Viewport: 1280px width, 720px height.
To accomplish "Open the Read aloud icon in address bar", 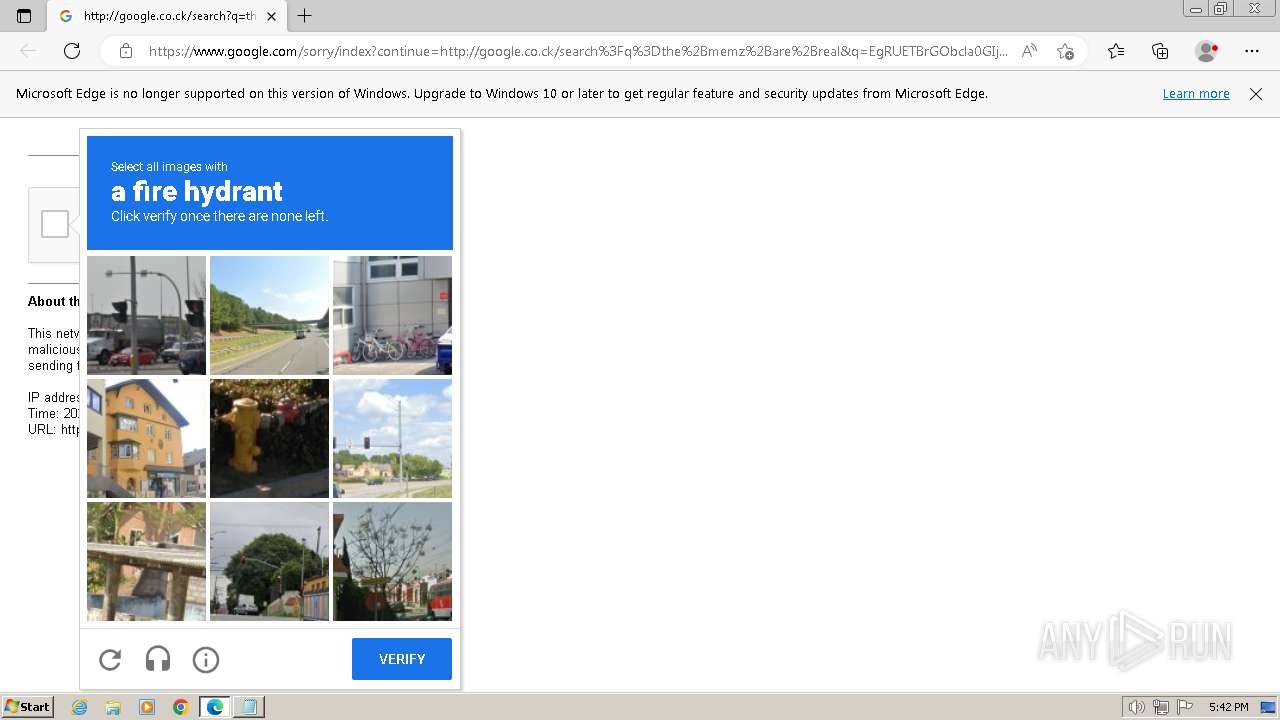I will pyautogui.click(x=1029, y=51).
